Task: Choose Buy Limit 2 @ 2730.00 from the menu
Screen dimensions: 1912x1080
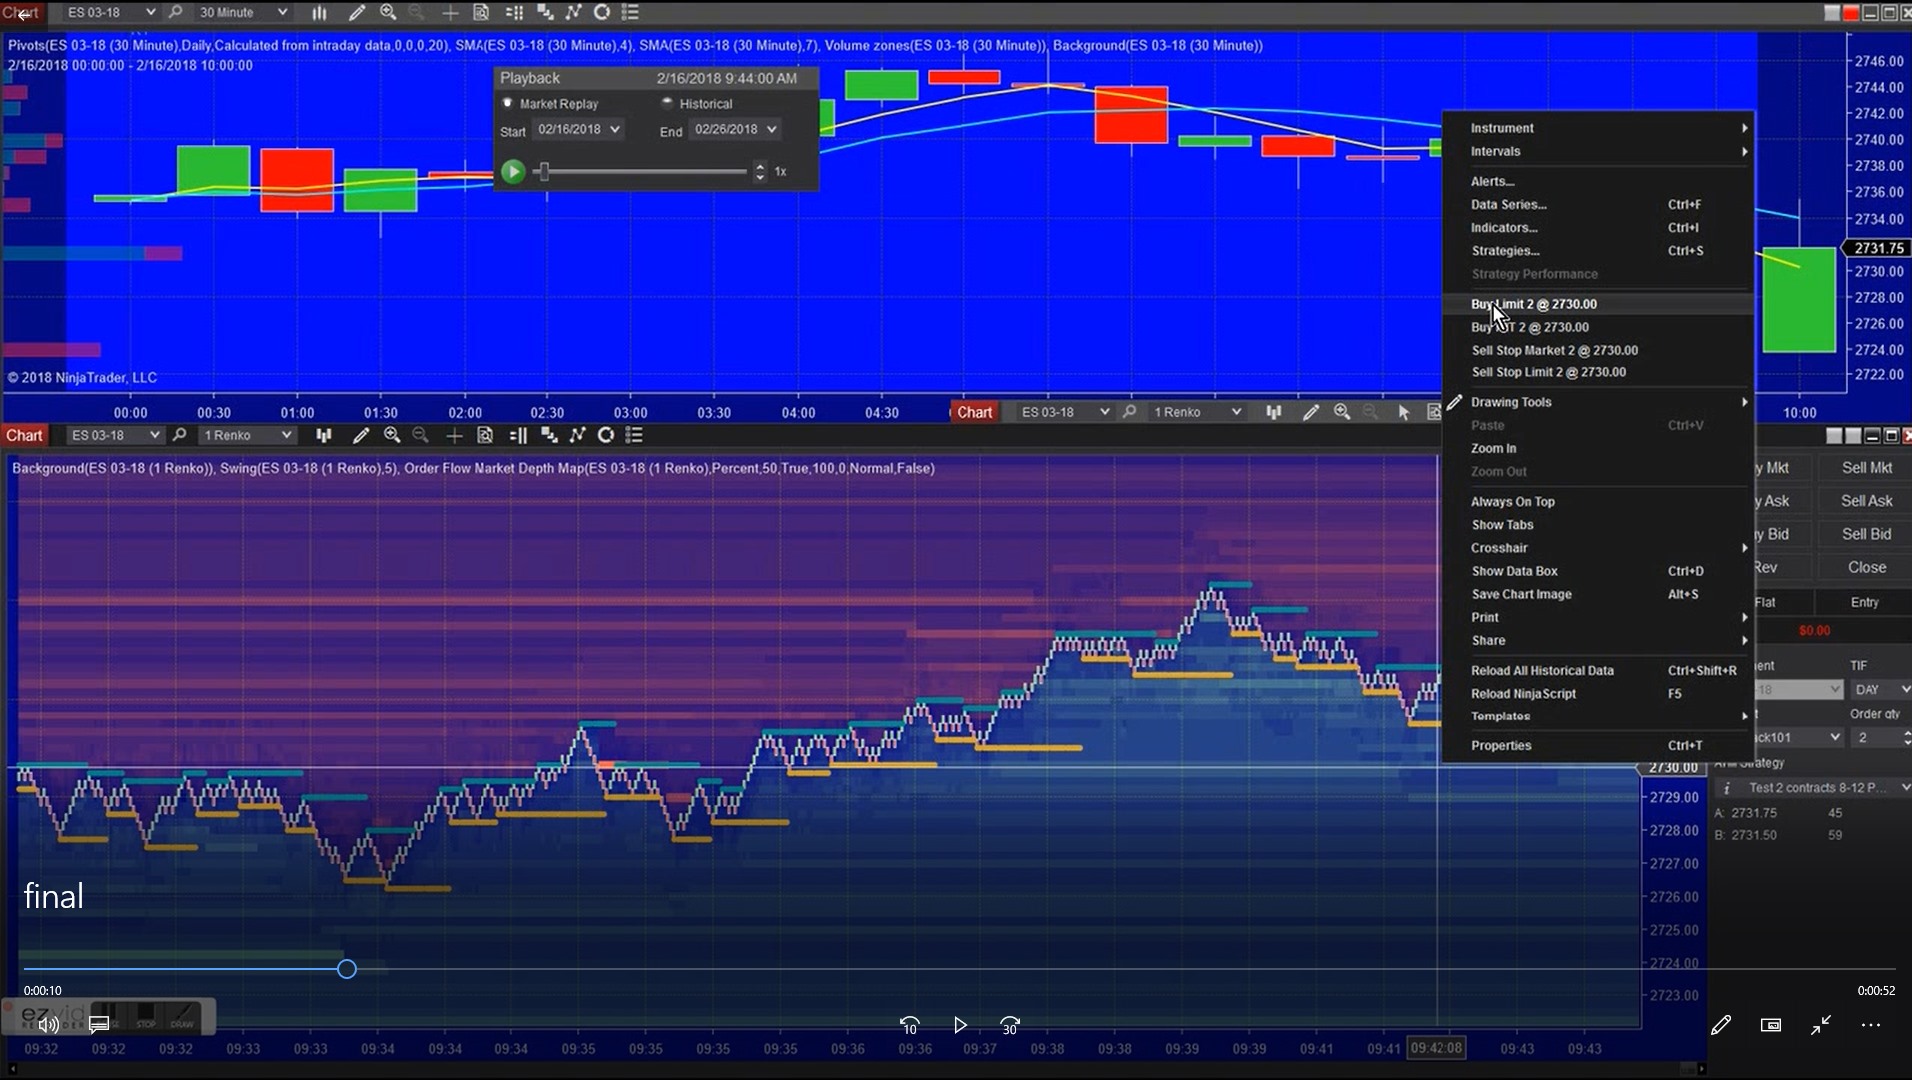Action: 1597,304
